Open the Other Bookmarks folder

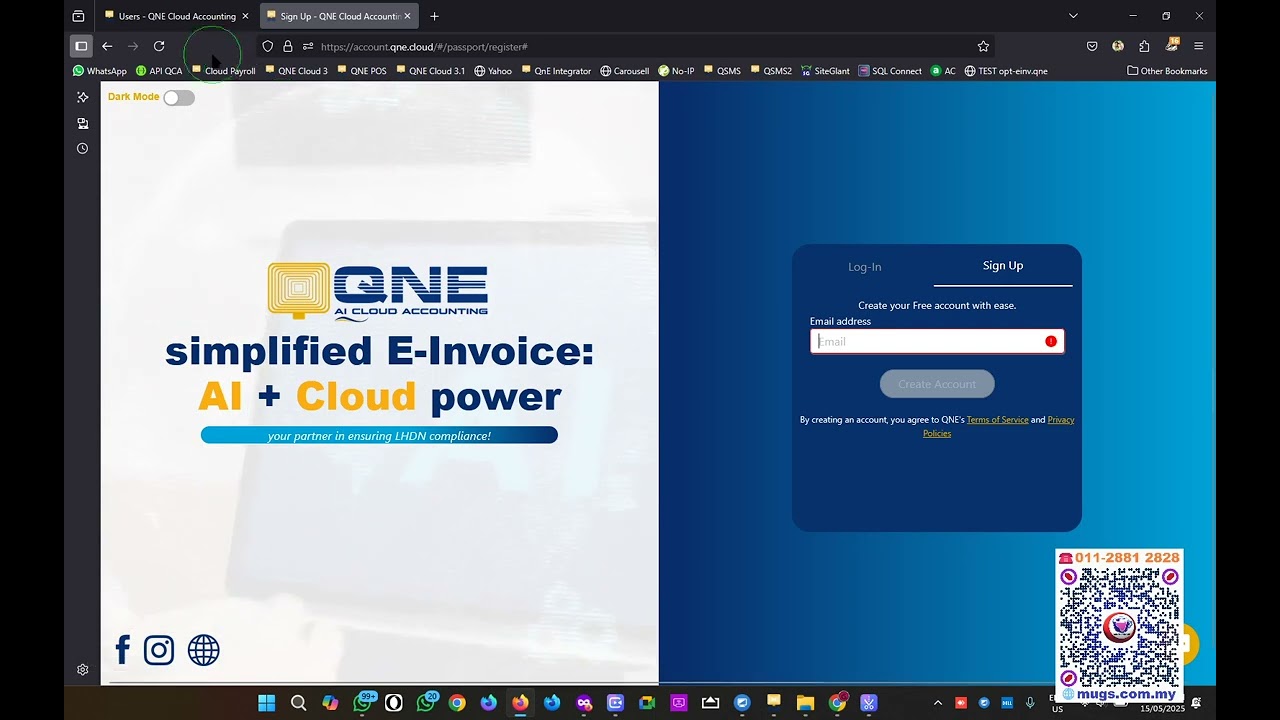point(1167,71)
